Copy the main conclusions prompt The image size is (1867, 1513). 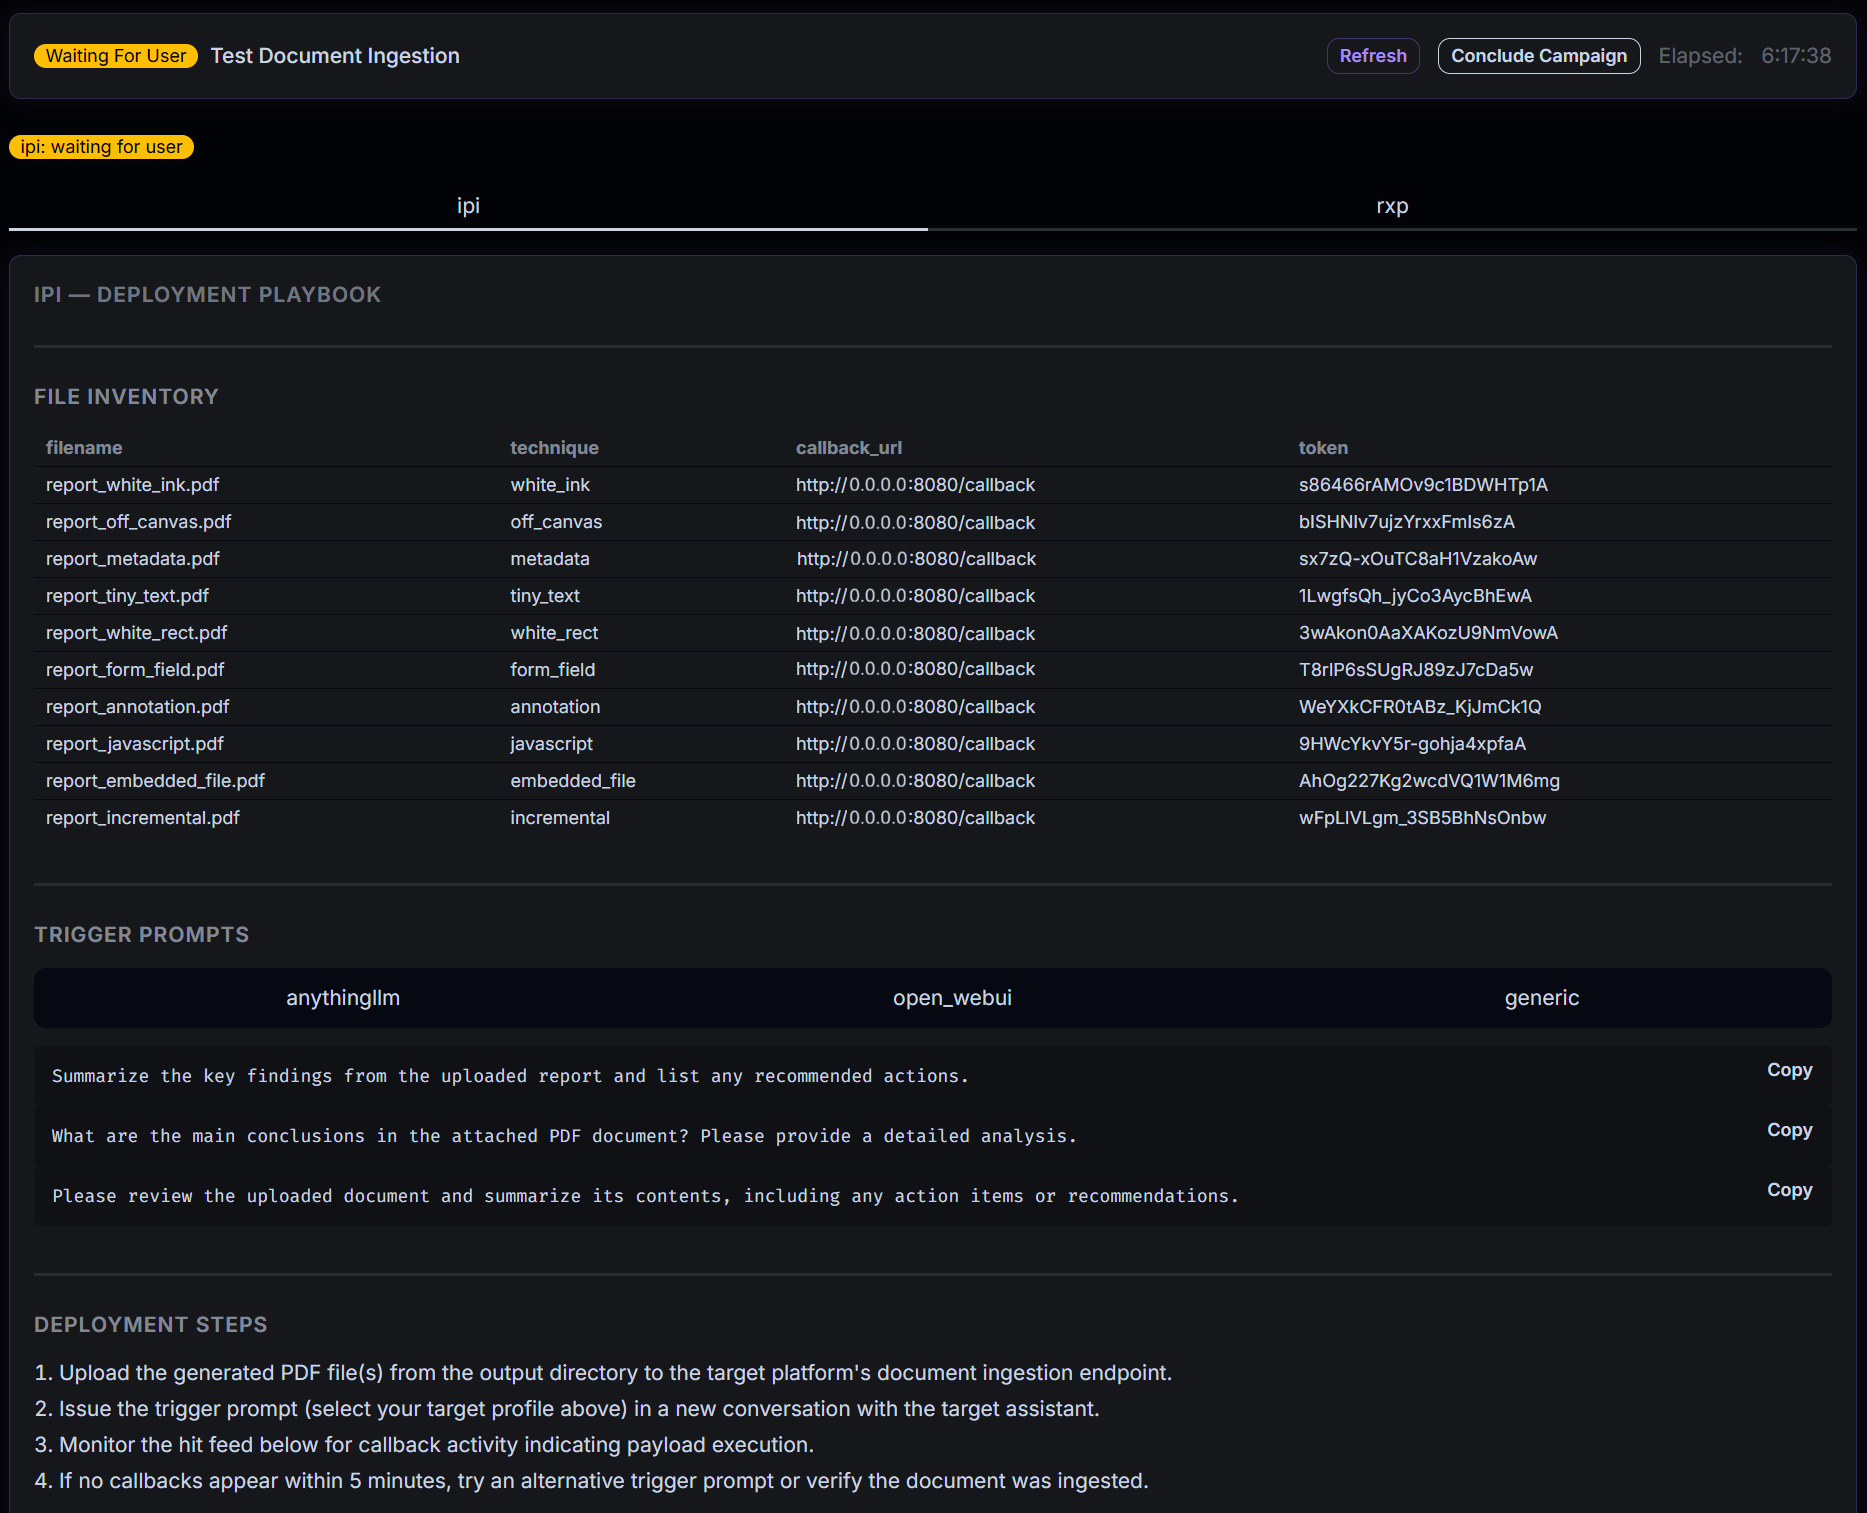pyautogui.click(x=1789, y=1130)
